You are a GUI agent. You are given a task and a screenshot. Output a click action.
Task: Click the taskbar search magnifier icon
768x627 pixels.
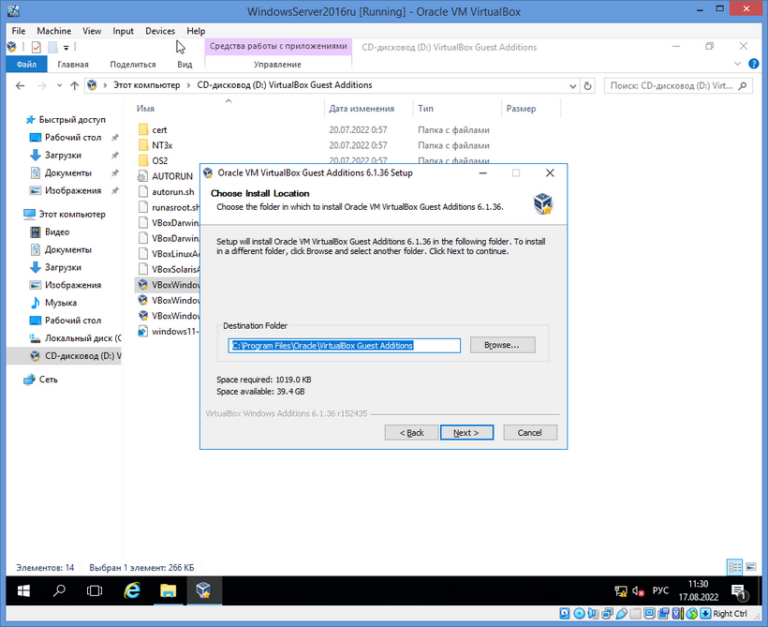(x=59, y=590)
